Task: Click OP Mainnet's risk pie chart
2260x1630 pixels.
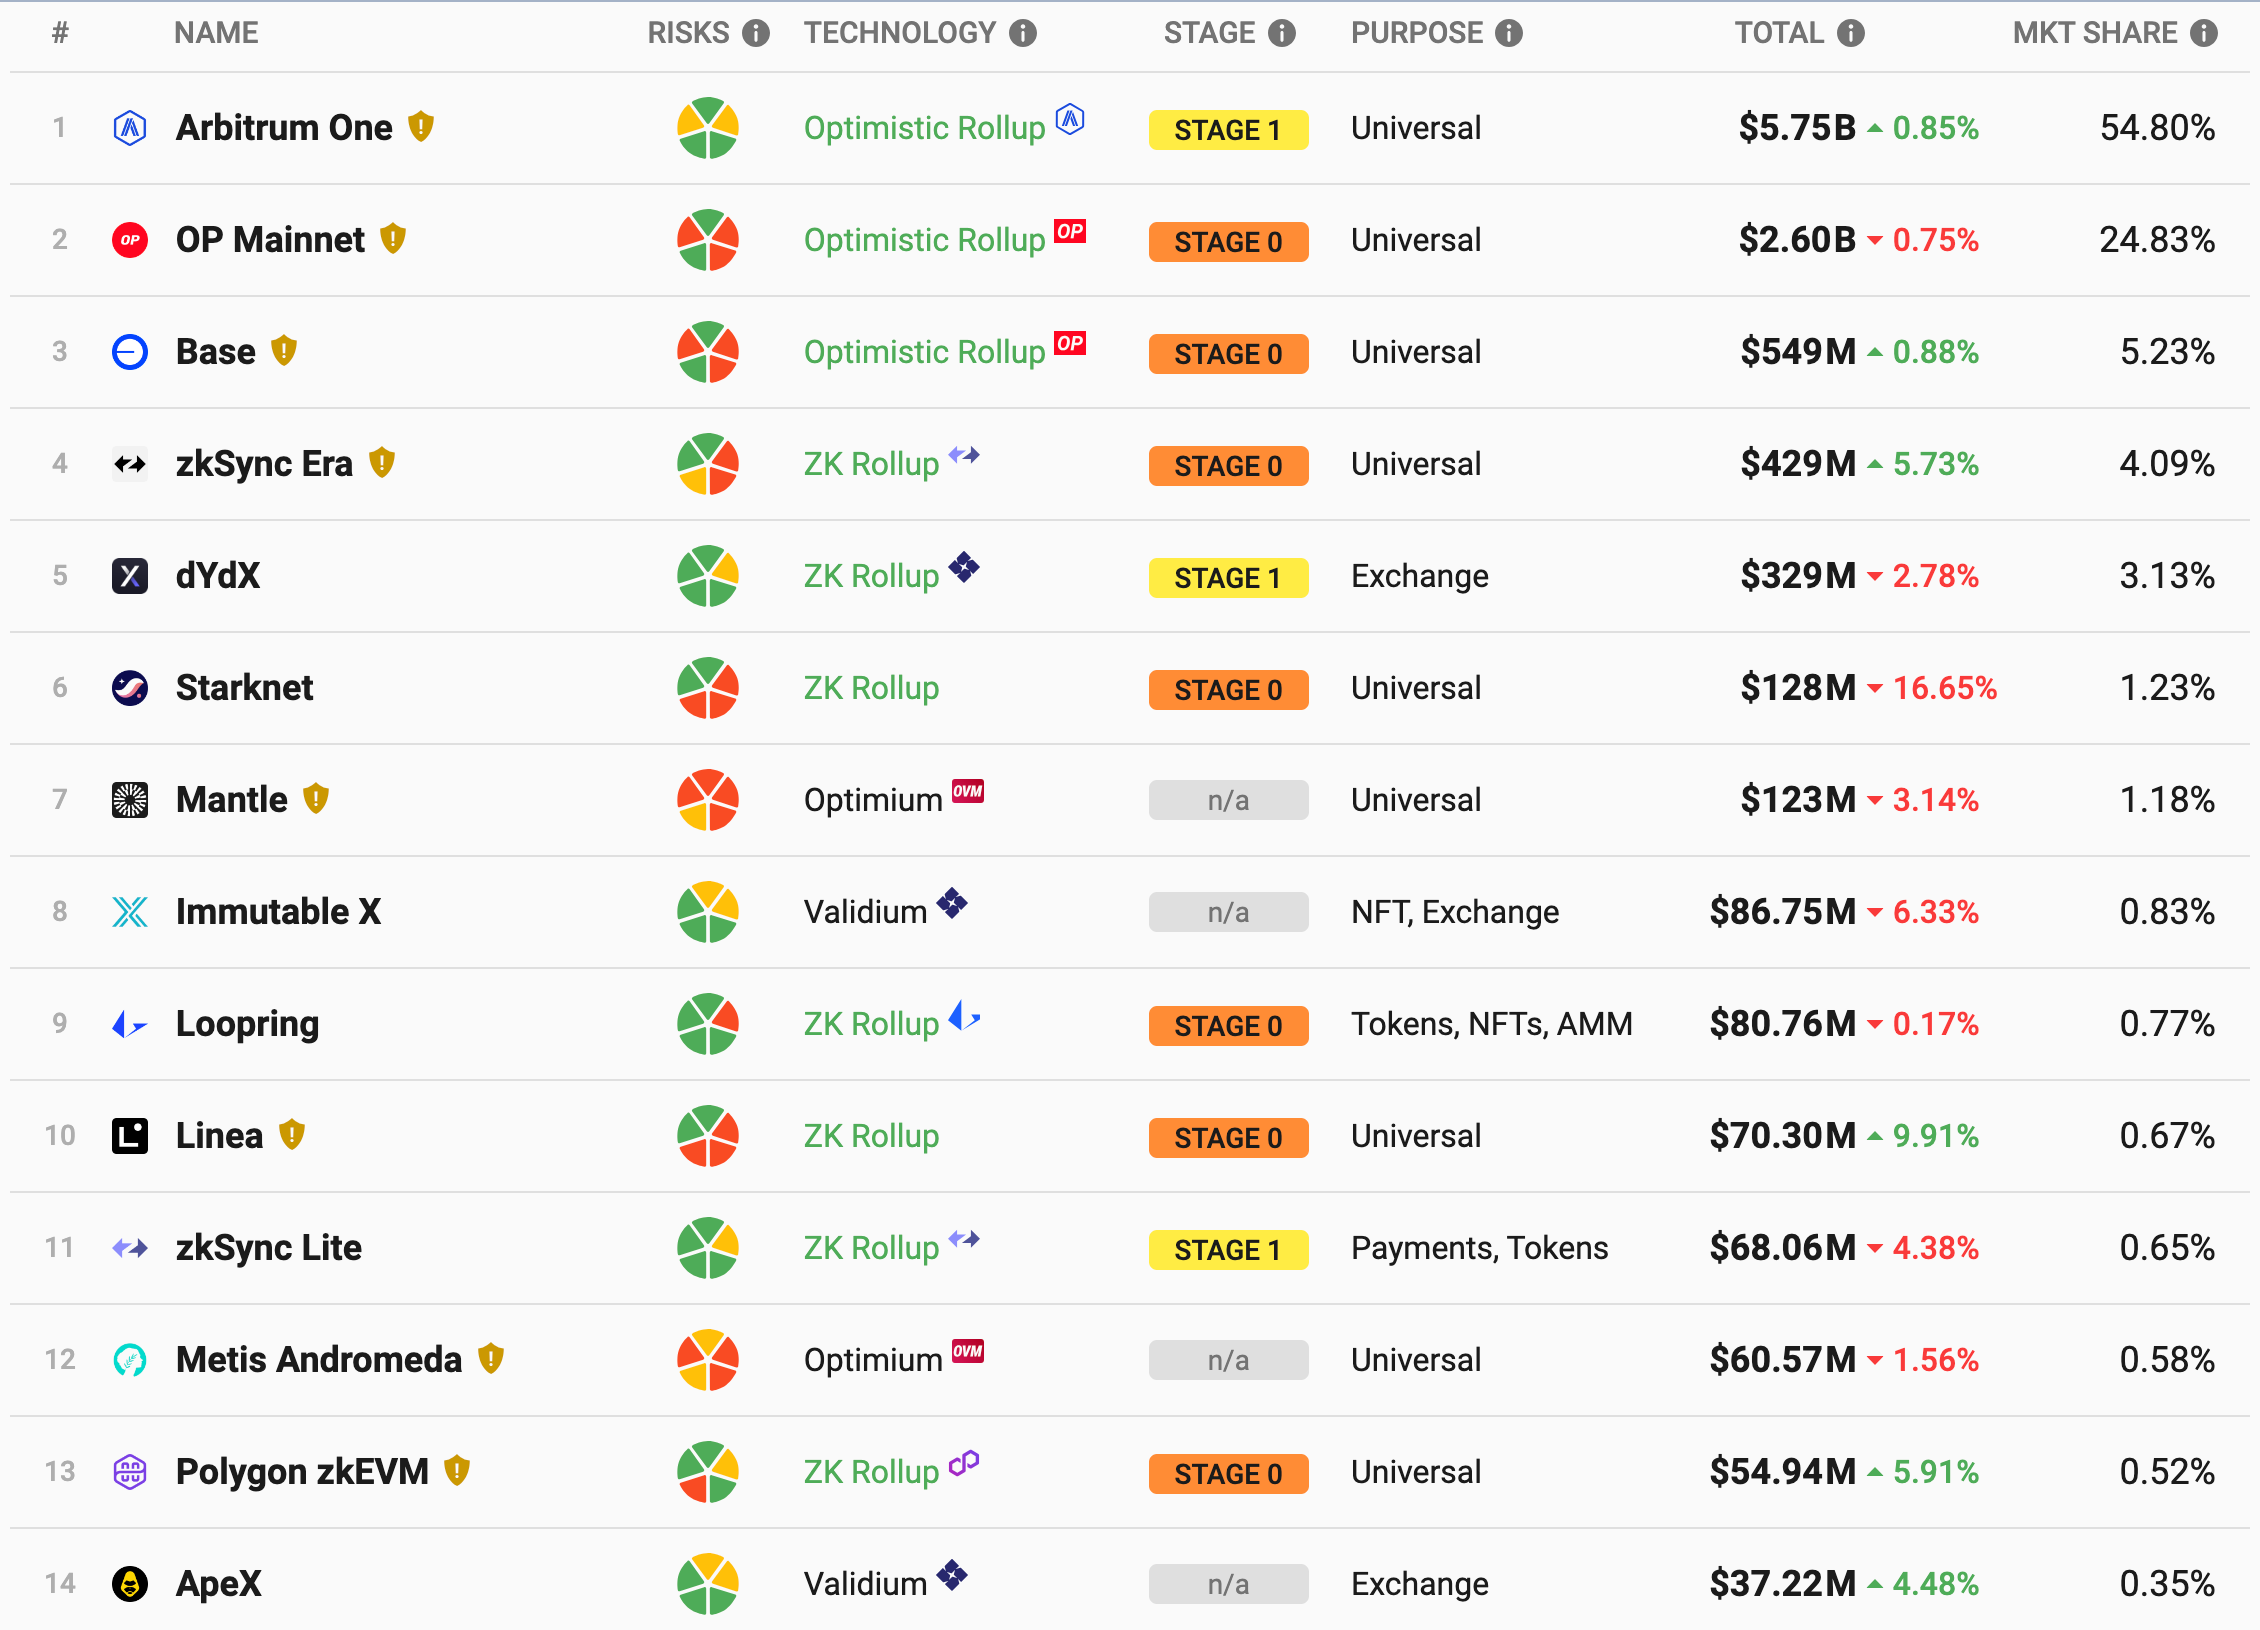Action: pyautogui.click(x=708, y=240)
